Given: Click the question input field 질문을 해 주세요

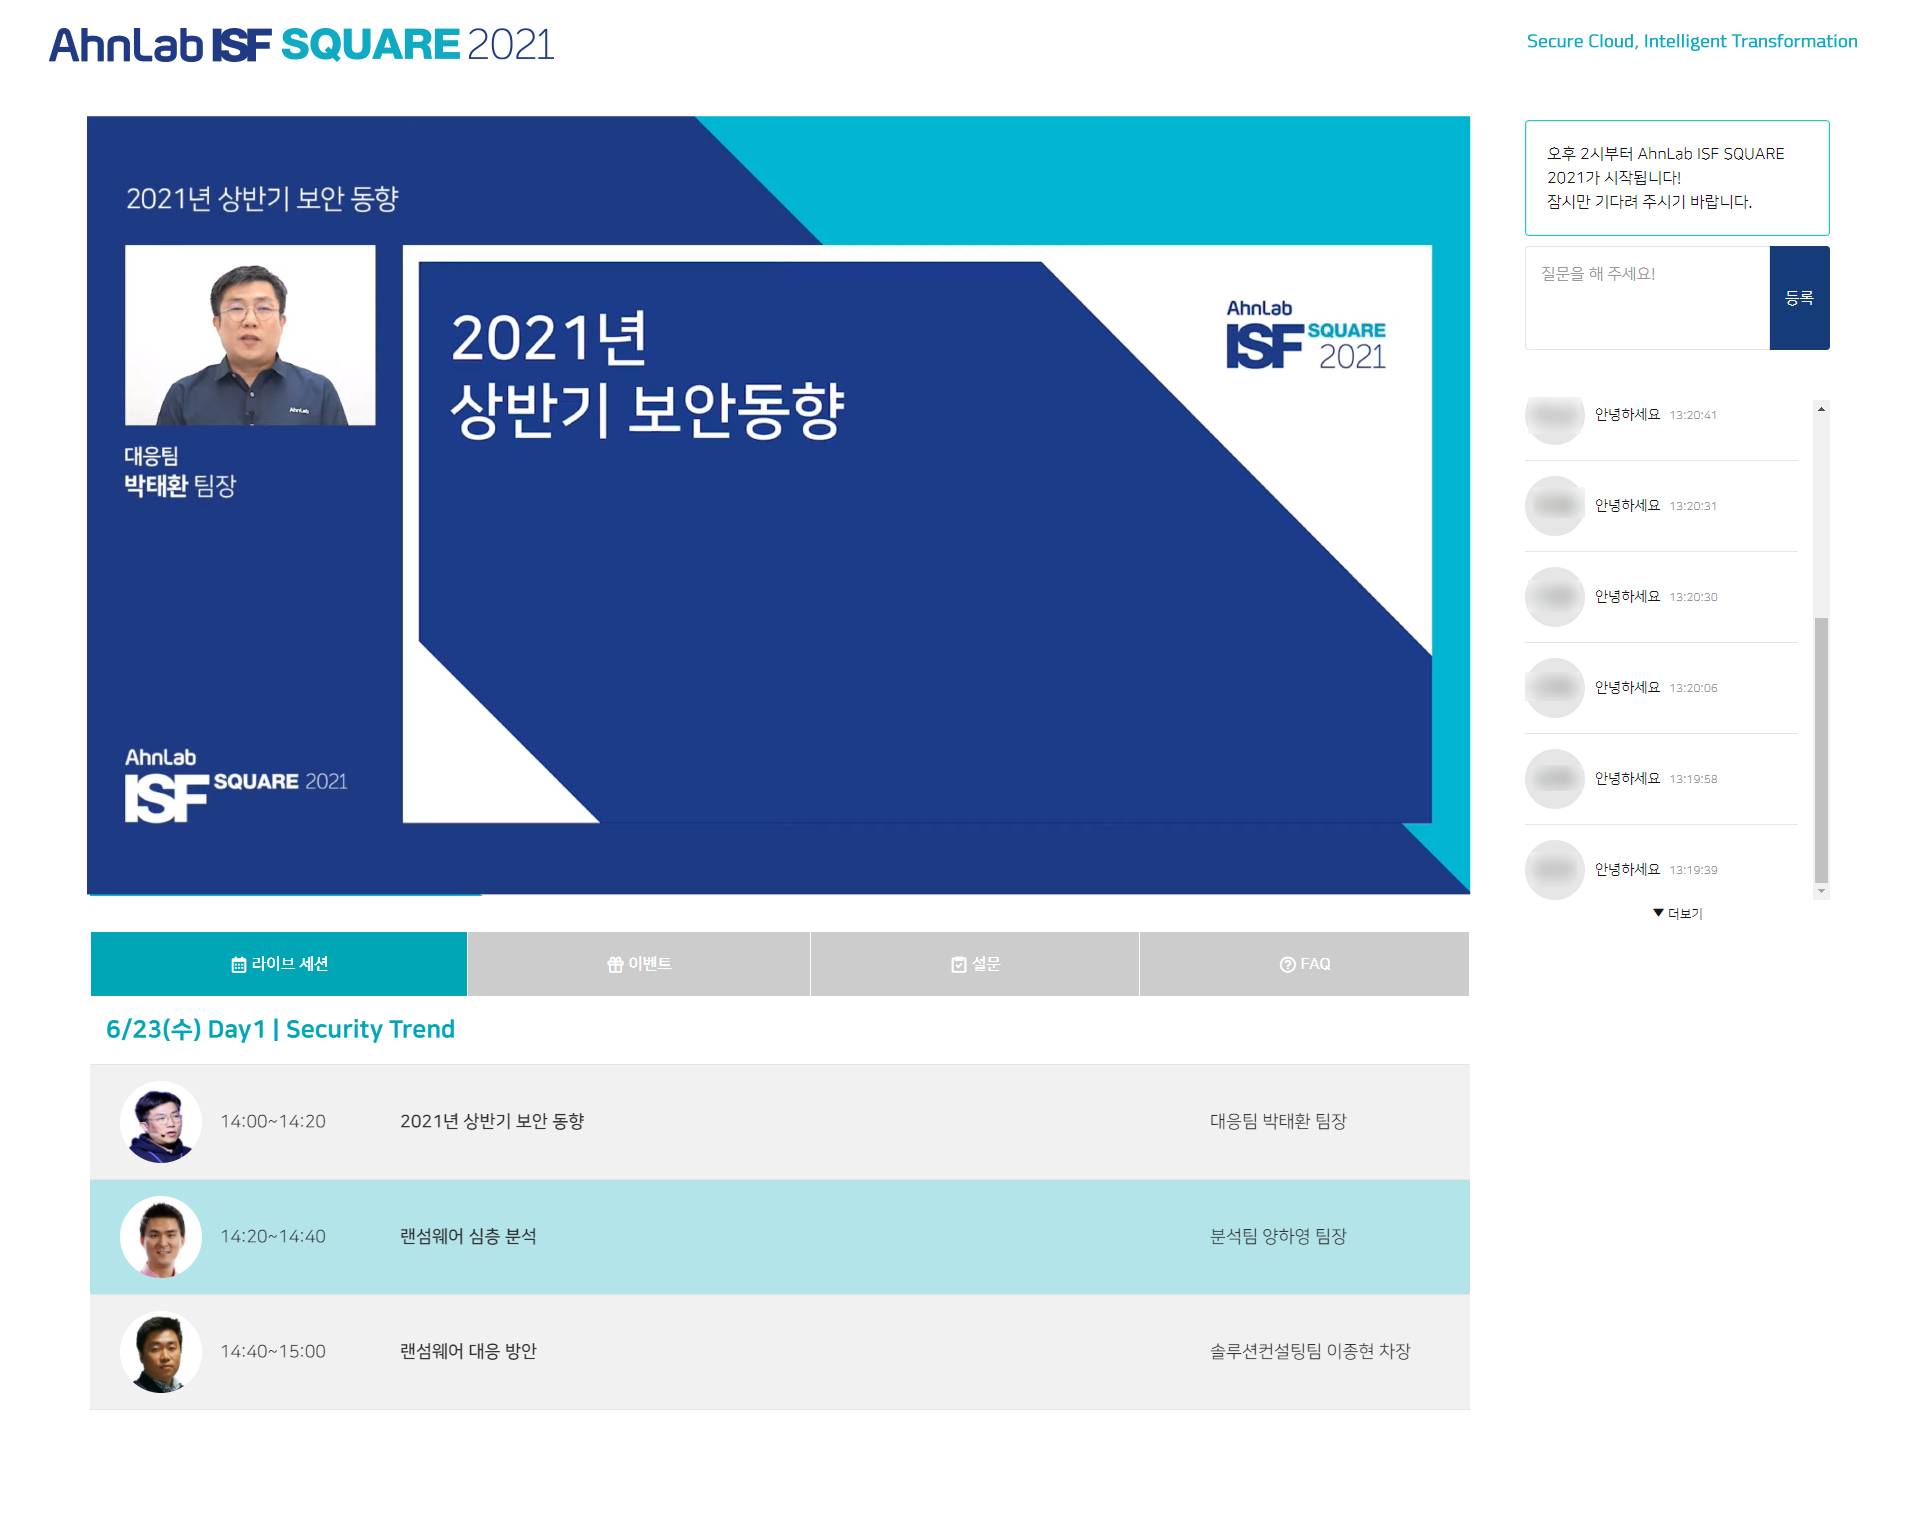Looking at the screenshot, I should pos(1647,298).
